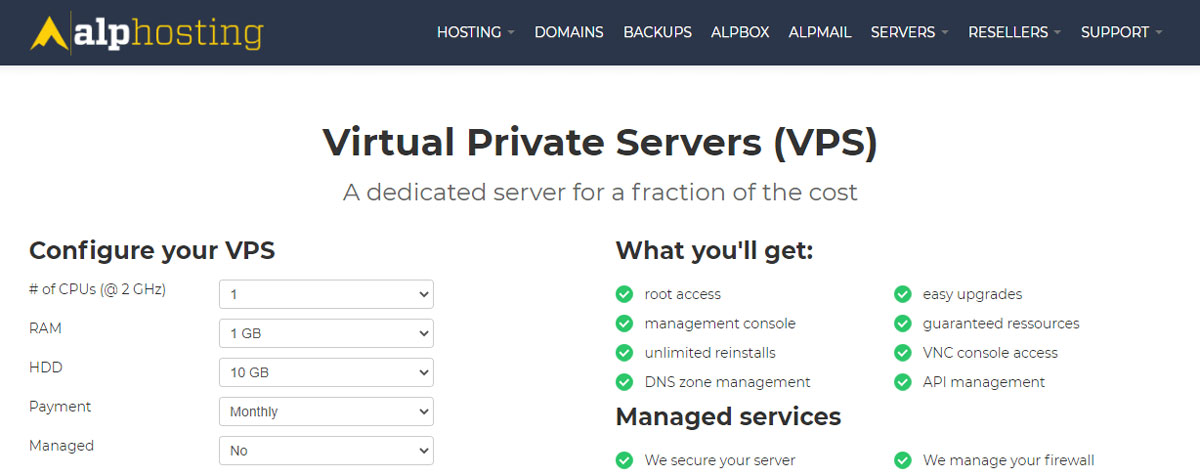
Task: Click the checkmark icon beside management console
Action: tap(624, 323)
